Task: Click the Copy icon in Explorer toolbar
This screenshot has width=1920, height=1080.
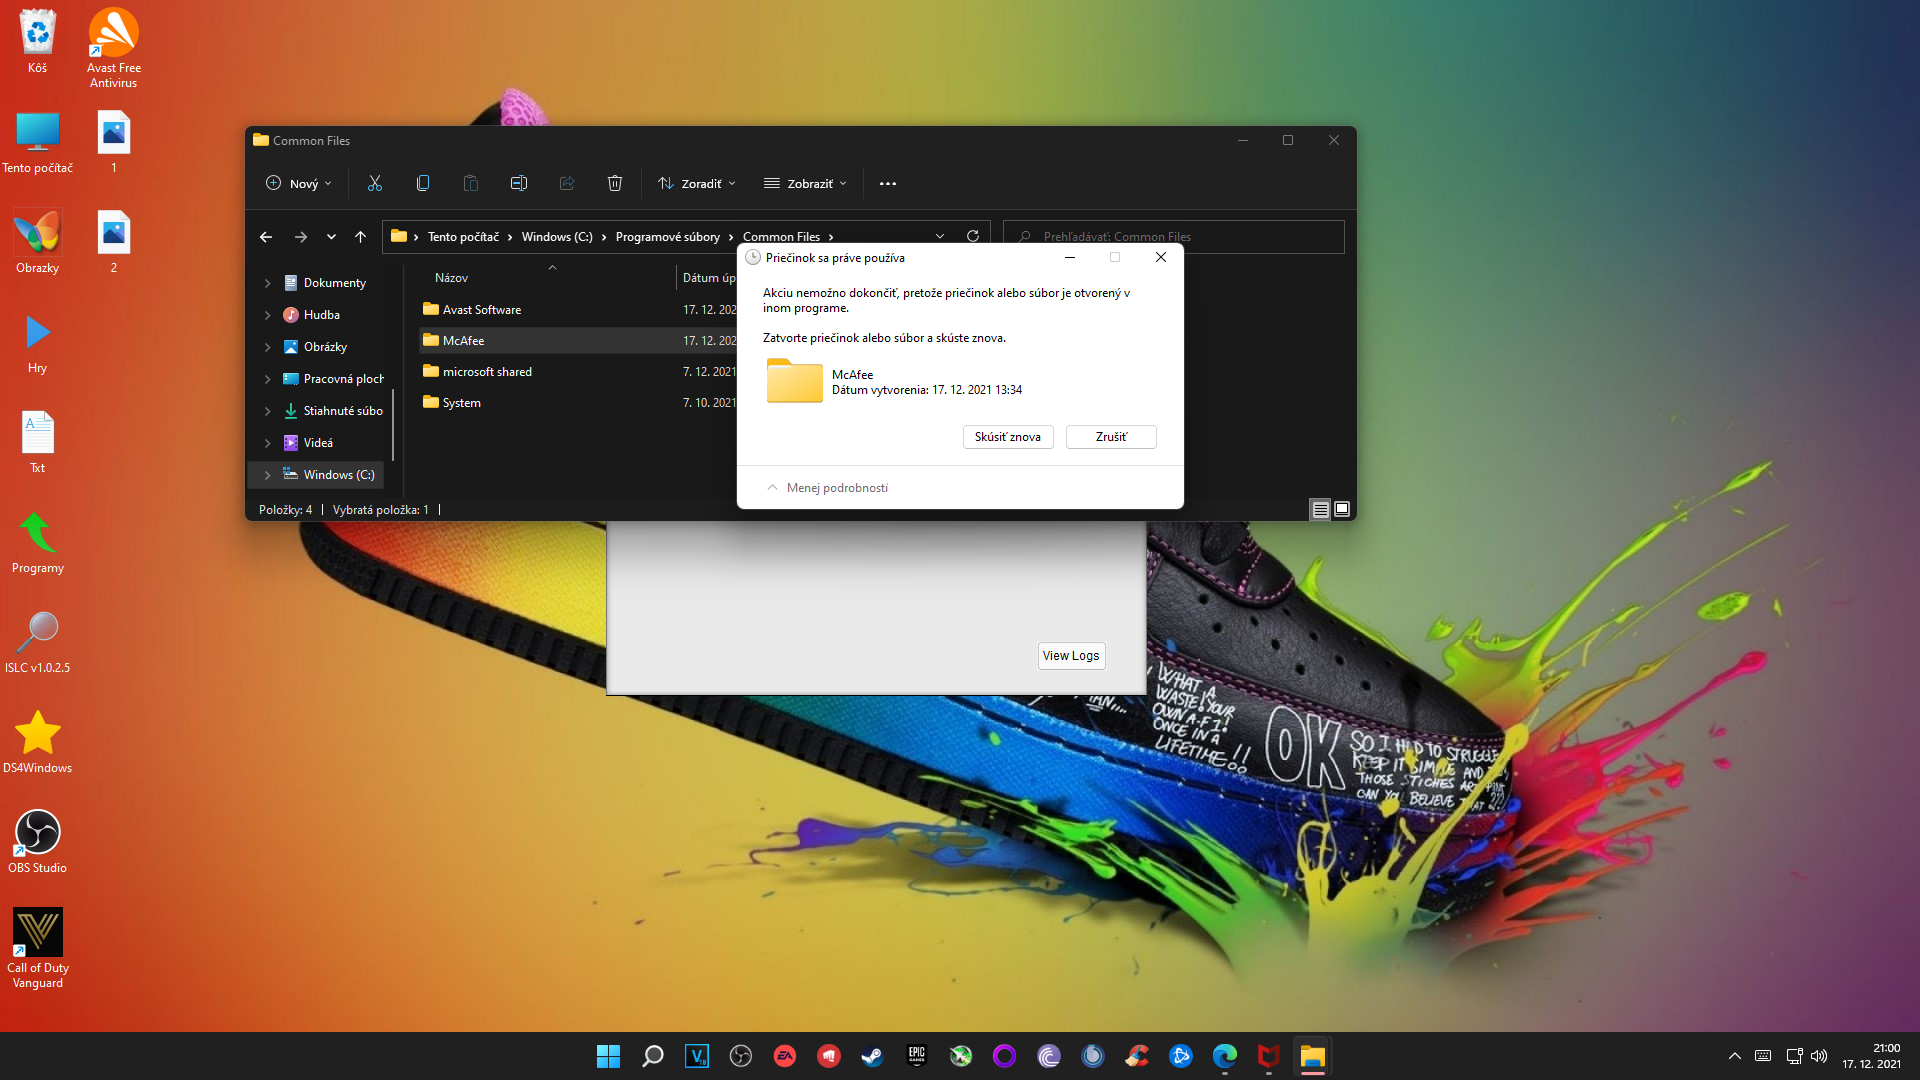Action: tap(423, 183)
